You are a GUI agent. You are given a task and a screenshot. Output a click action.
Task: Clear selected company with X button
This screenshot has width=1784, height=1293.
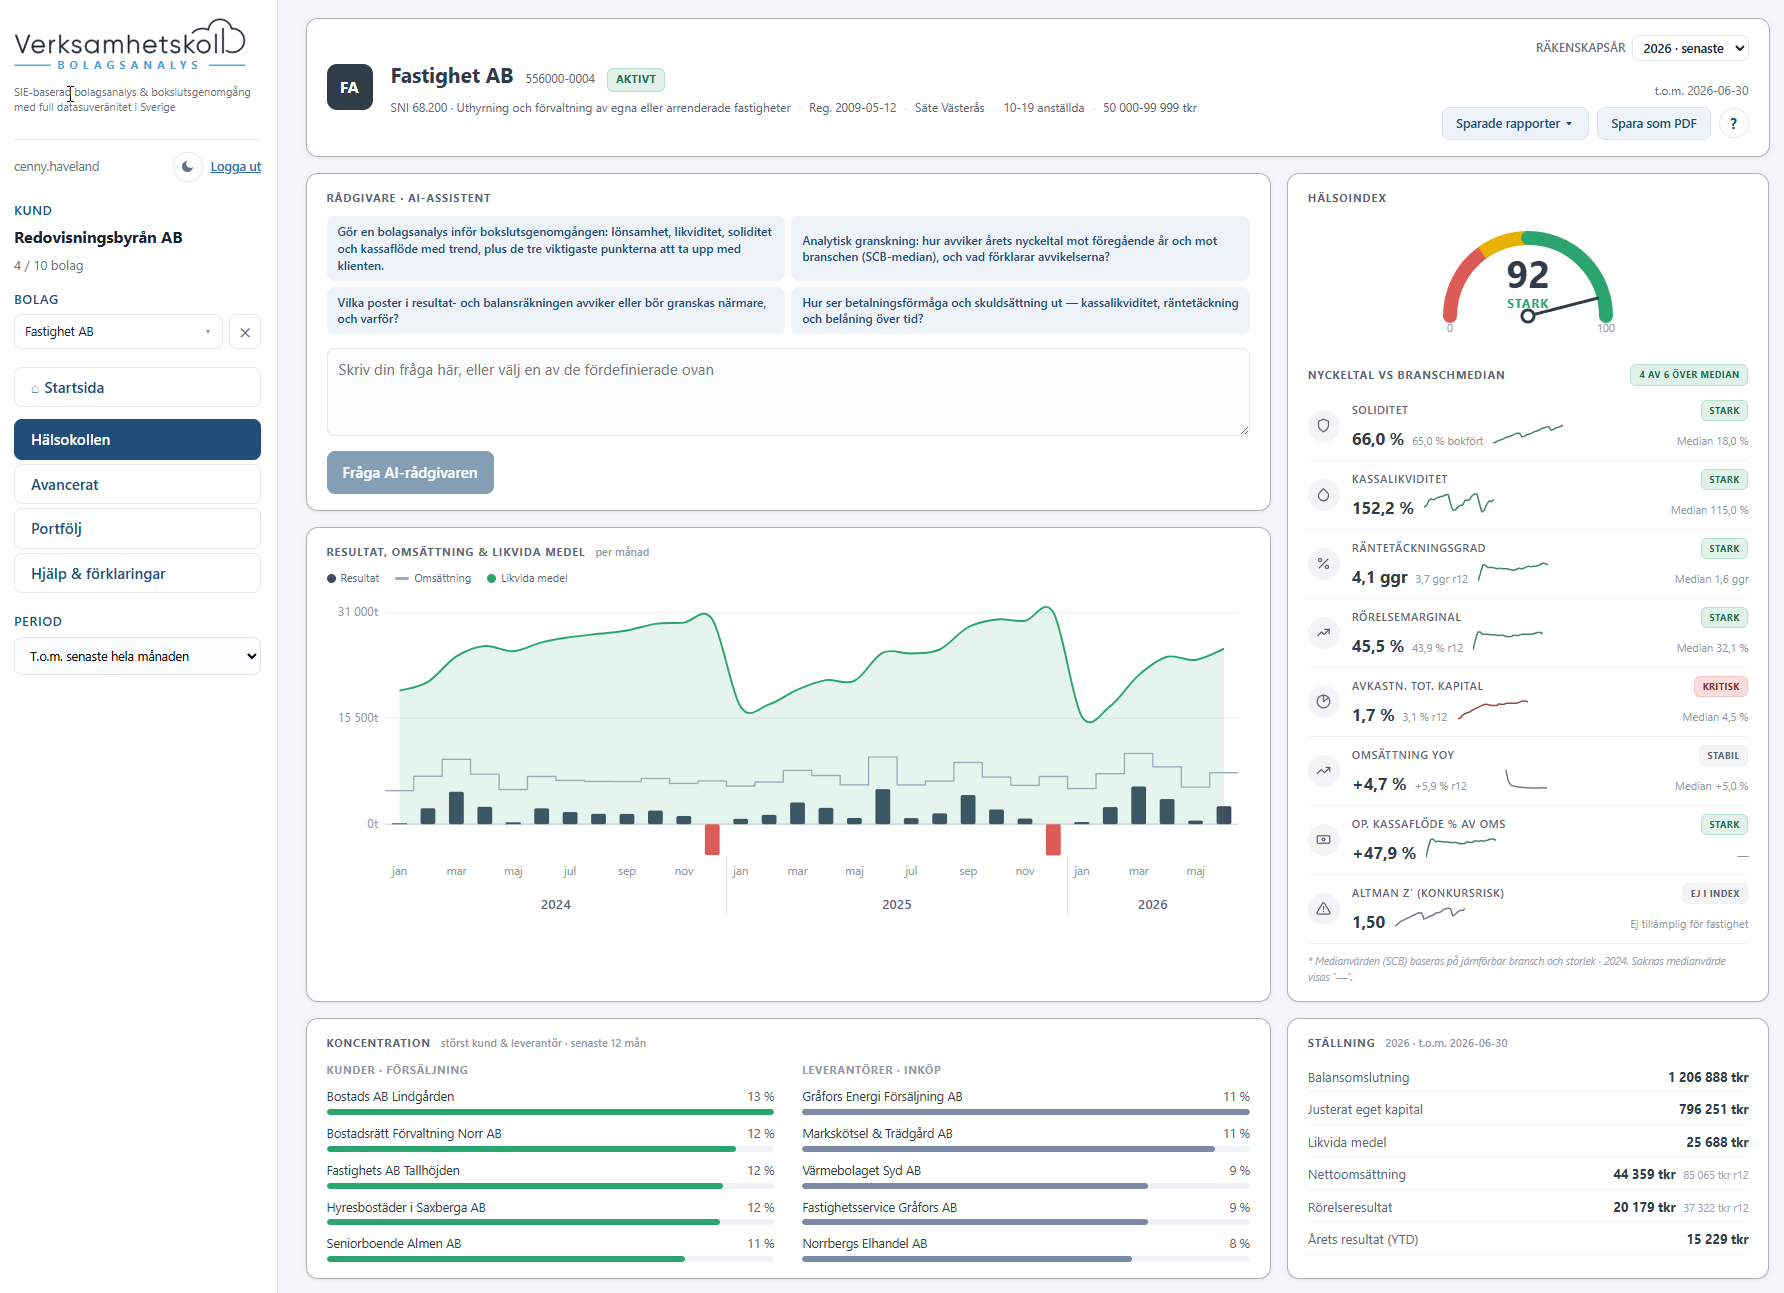(245, 332)
